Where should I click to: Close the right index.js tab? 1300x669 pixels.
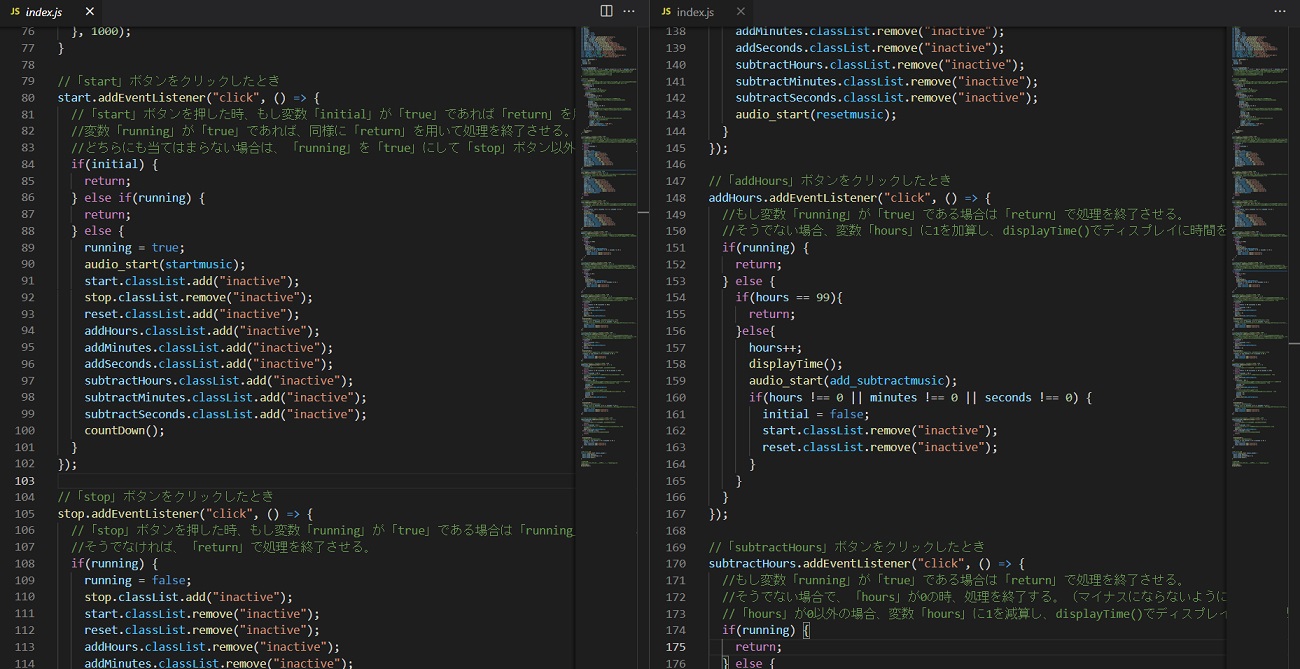pos(740,12)
